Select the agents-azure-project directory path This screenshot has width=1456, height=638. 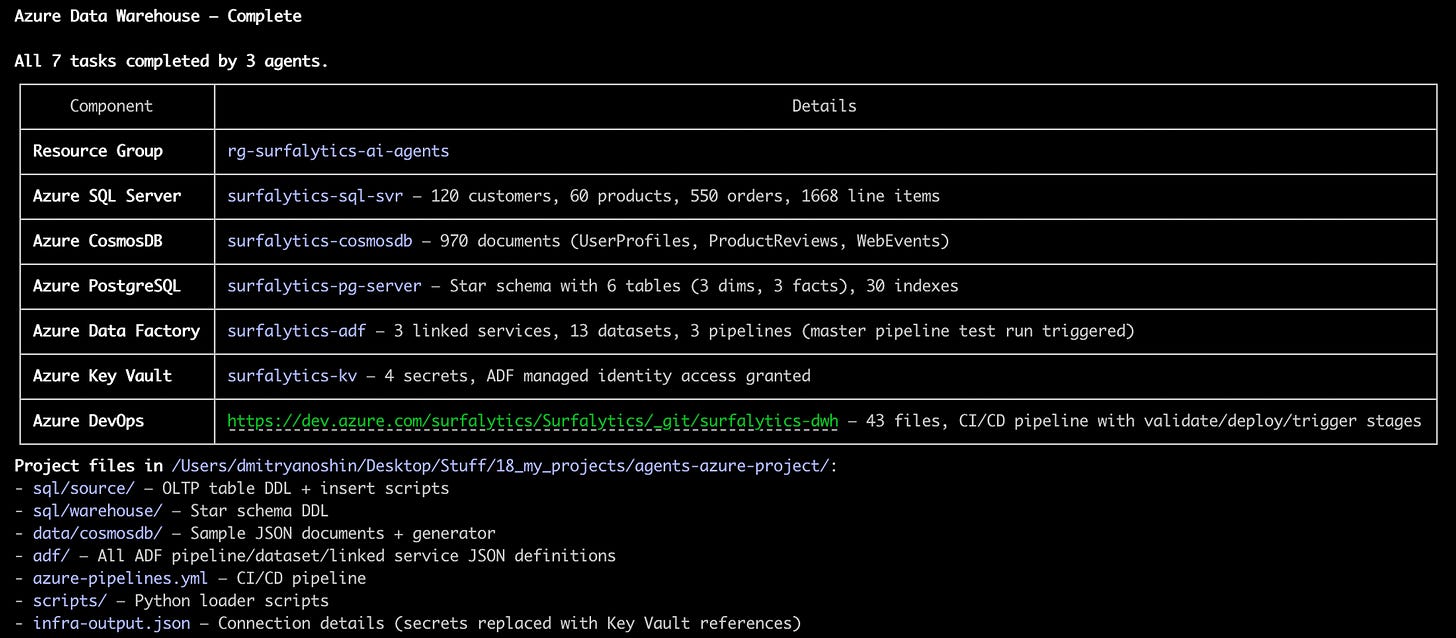click(x=500, y=466)
